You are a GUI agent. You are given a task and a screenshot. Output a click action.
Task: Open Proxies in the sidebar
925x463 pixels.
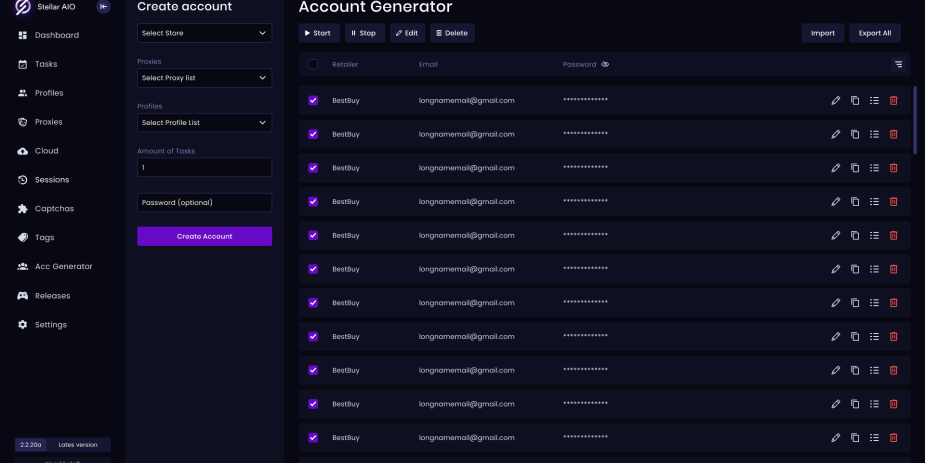tap(48, 122)
